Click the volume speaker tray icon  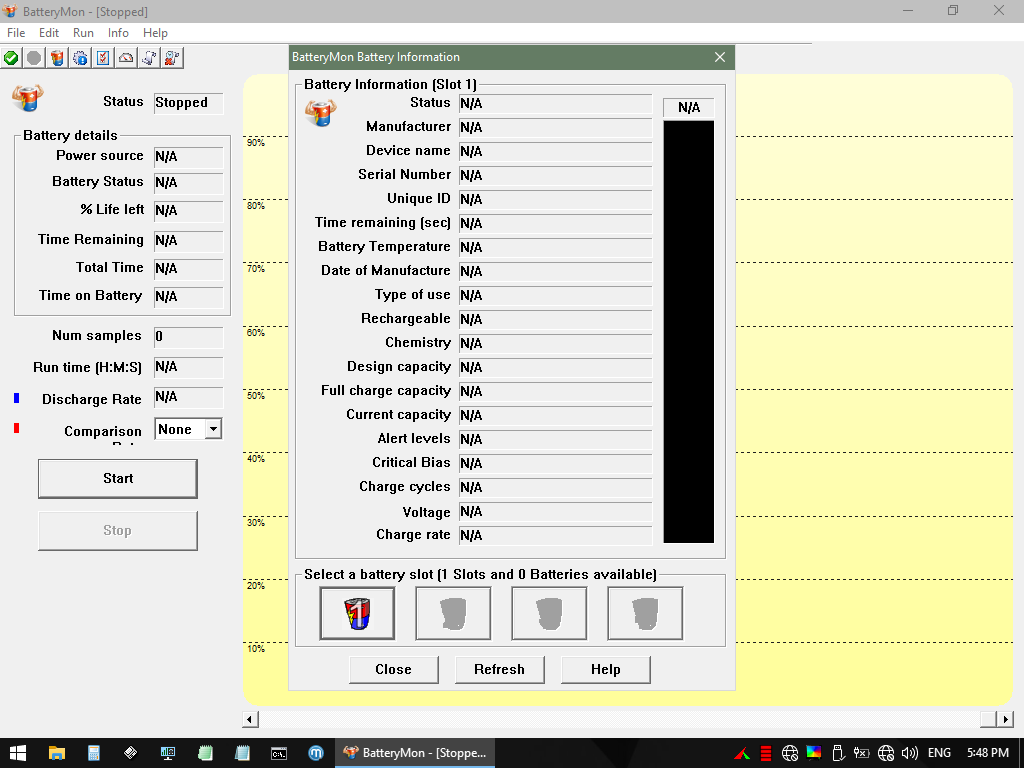tap(910, 753)
